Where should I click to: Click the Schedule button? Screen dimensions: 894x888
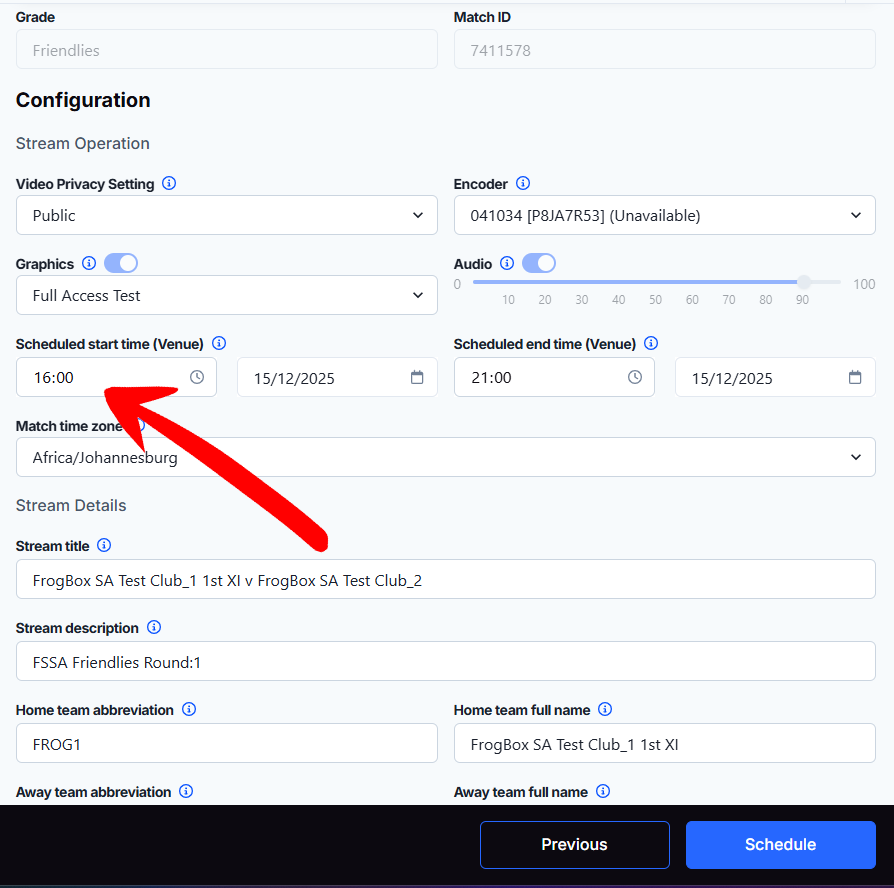pyautogui.click(x=780, y=845)
